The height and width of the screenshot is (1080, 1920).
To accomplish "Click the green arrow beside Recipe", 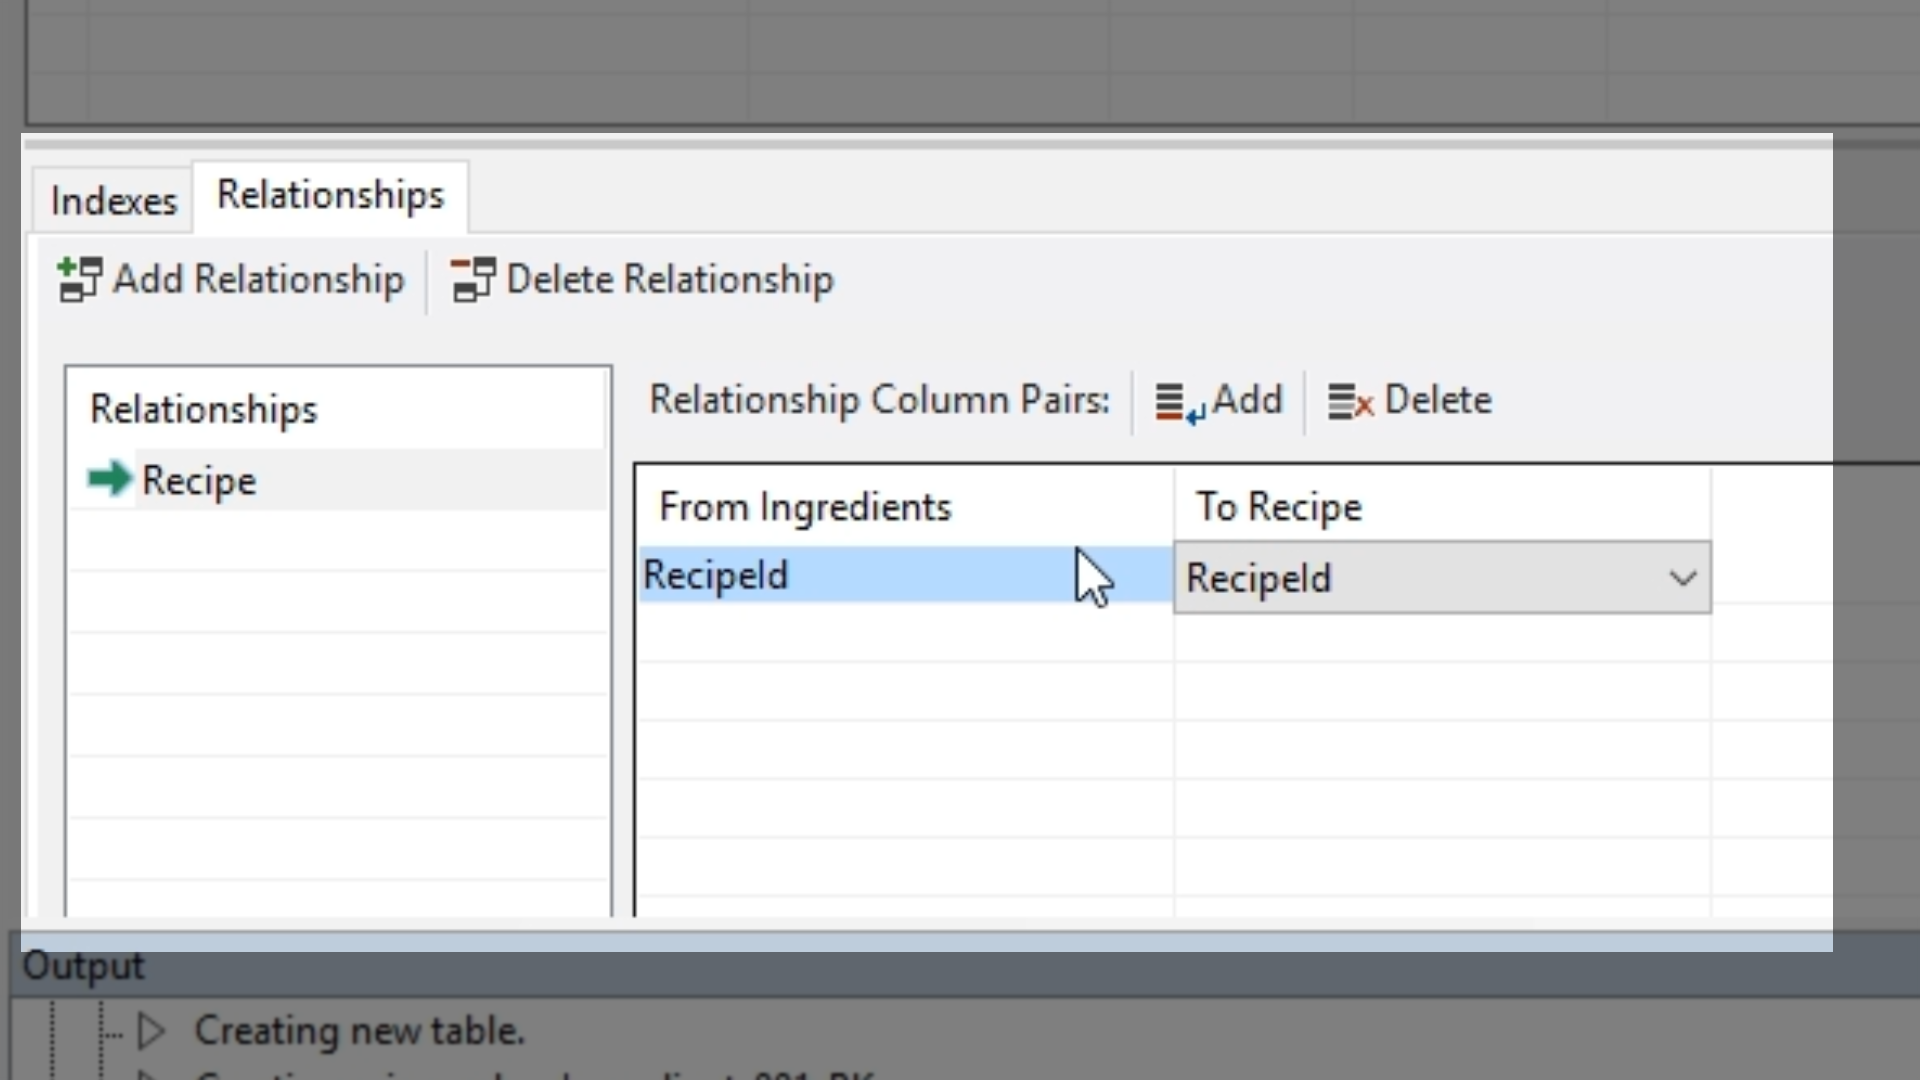I will pos(109,479).
